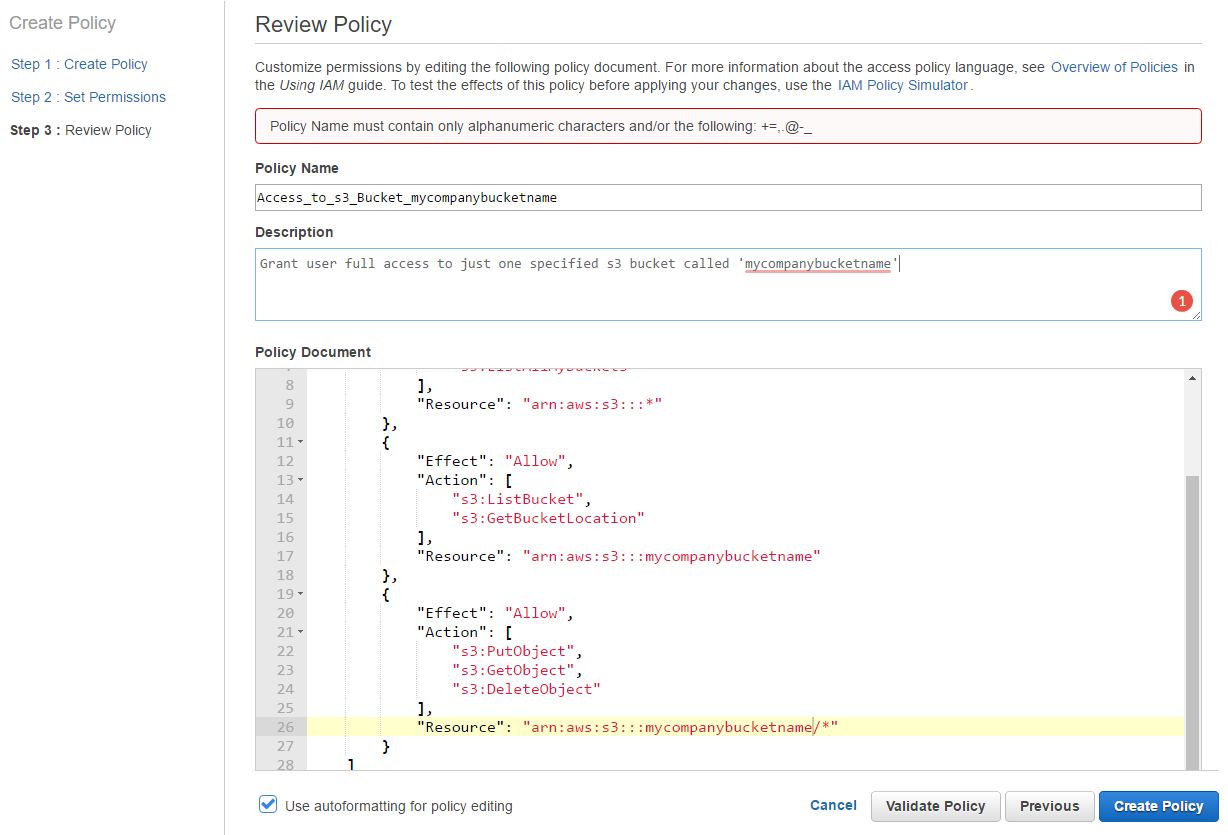Click the Policy Name input field
The height and width of the screenshot is (835, 1228).
728,198
